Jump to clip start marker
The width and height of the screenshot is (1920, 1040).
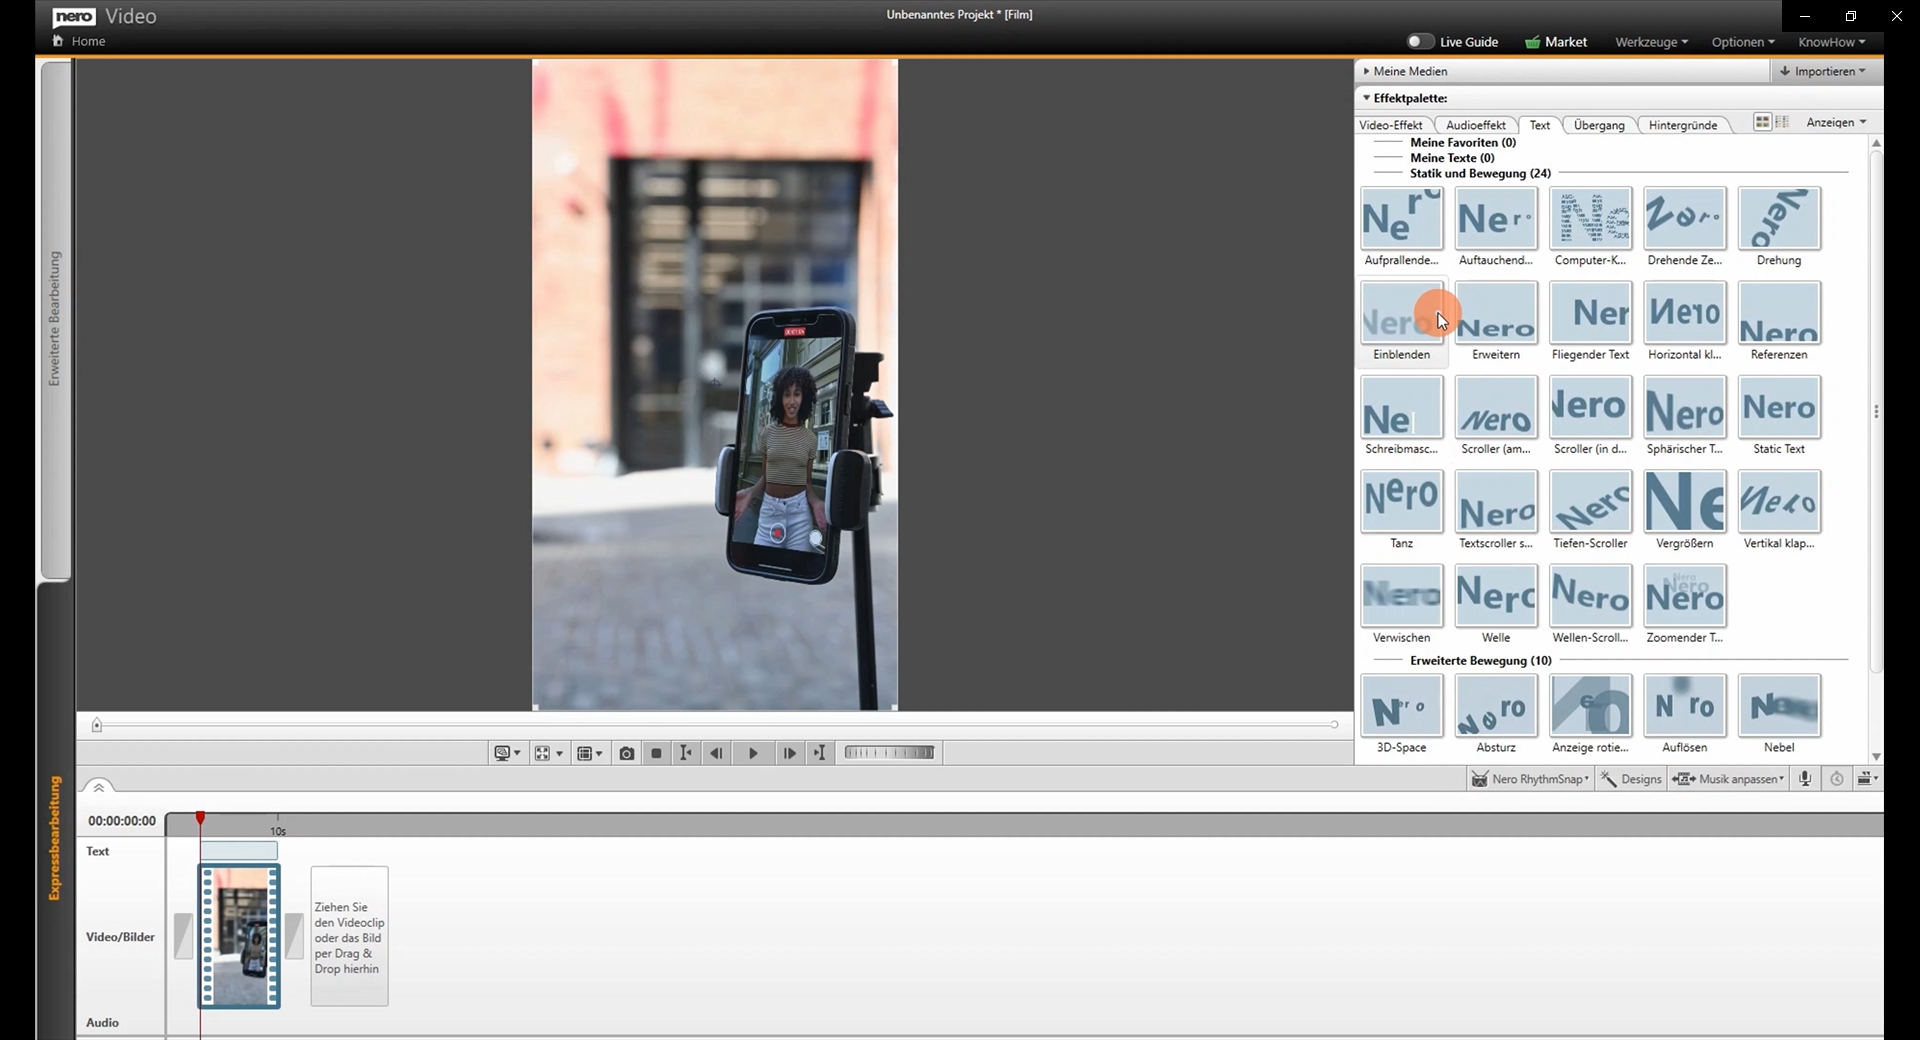(685, 753)
